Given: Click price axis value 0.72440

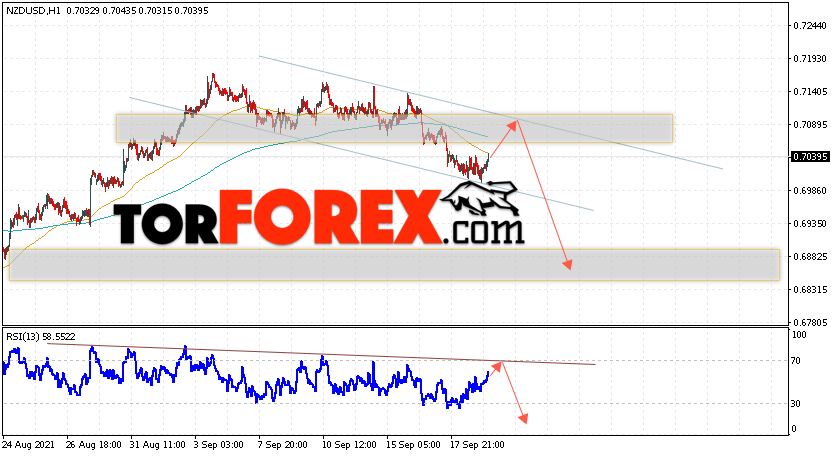Looking at the screenshot, I should tap(810, 26).
